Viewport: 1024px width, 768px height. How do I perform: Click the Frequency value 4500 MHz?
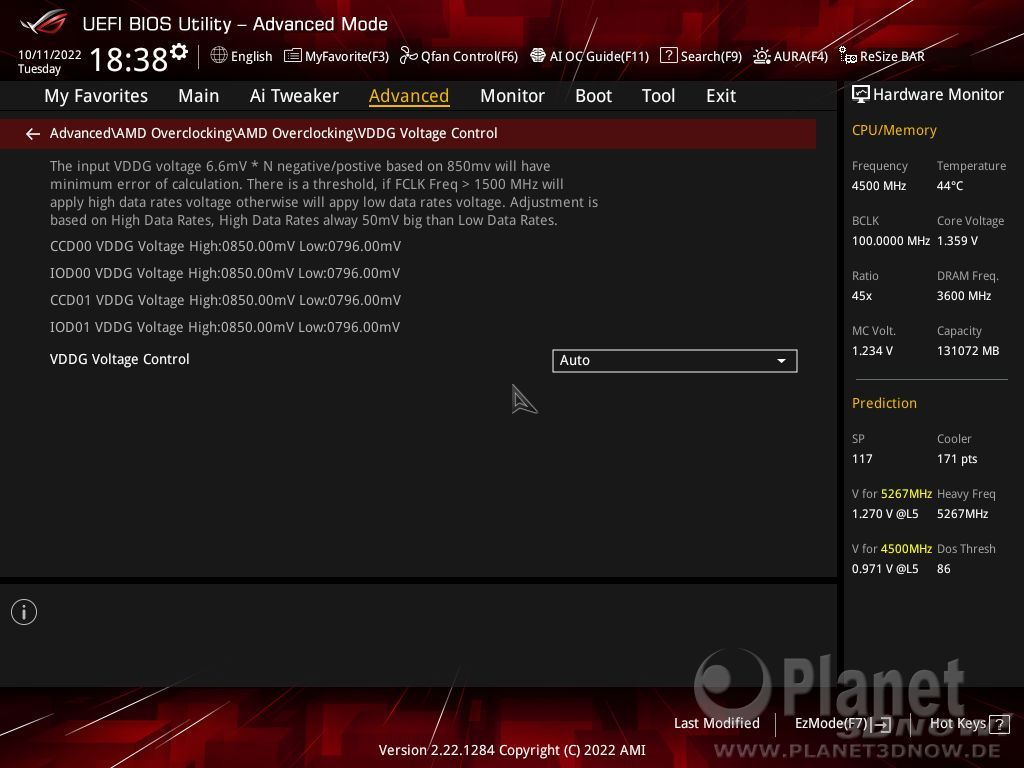pyautogui.click(x=878, y=186)
